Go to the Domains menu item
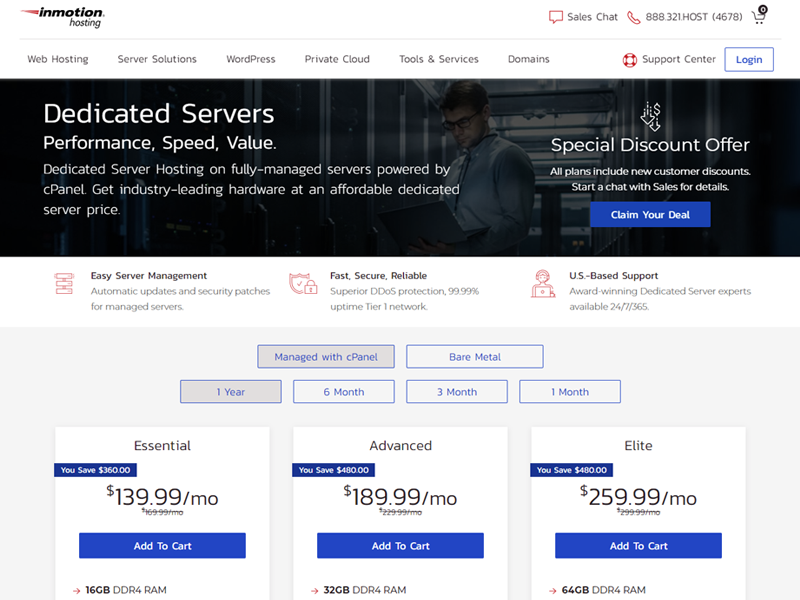 click(528, 59)
